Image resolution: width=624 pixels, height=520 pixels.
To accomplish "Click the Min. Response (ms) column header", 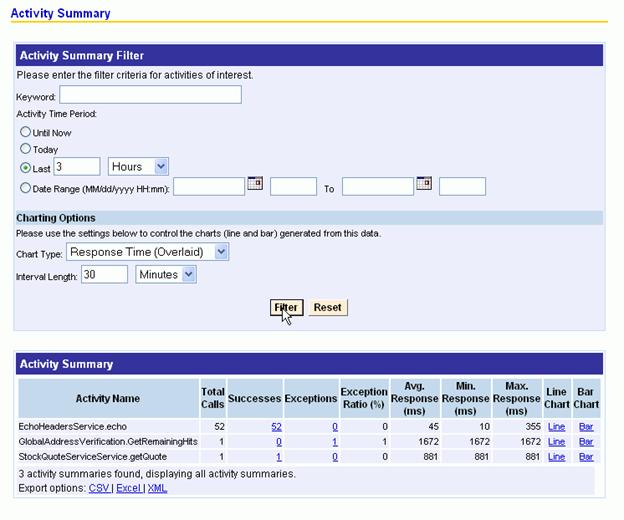I will pos(466,398).
